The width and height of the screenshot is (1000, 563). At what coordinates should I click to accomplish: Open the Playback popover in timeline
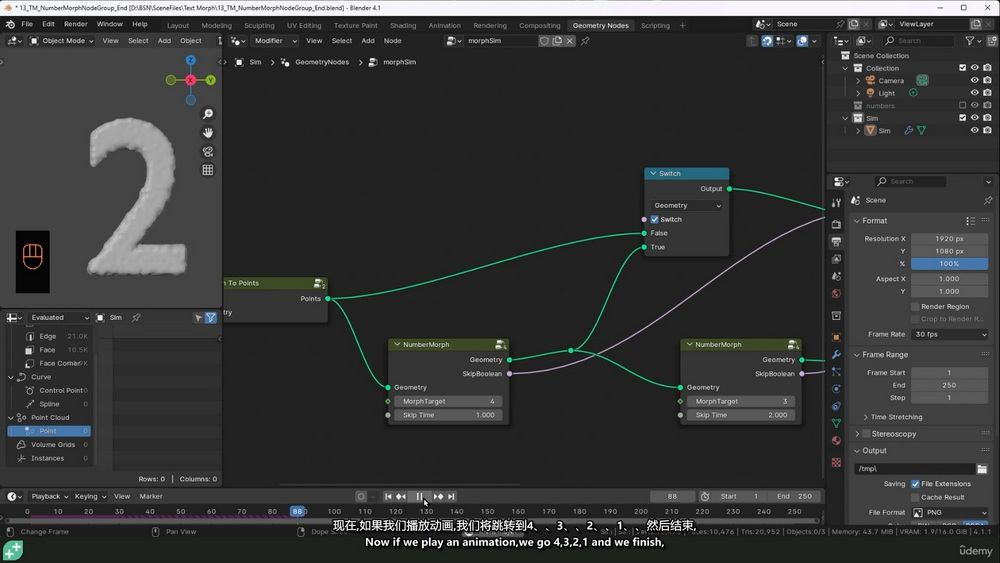click(49, 497)
